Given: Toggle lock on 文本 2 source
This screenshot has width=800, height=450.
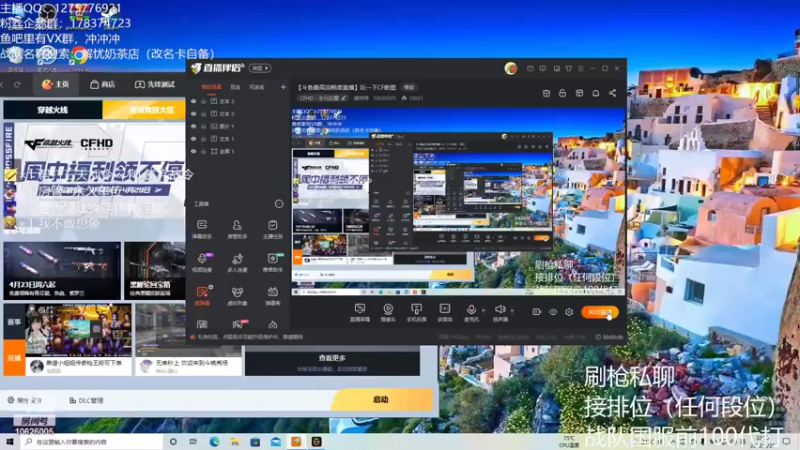Looking at the screenshot, I should coord(203,114).
